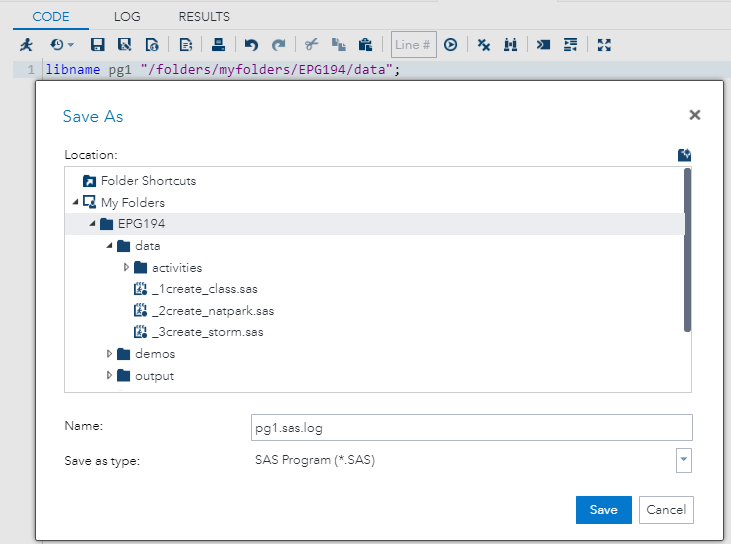Click the folder tree vertical scrollbar
Screen dimensions: 731x544
687,250
